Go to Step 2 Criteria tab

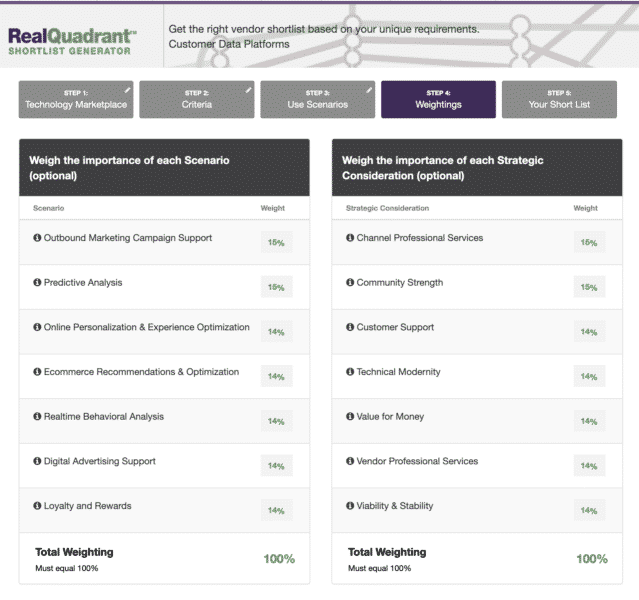(196, 100)
